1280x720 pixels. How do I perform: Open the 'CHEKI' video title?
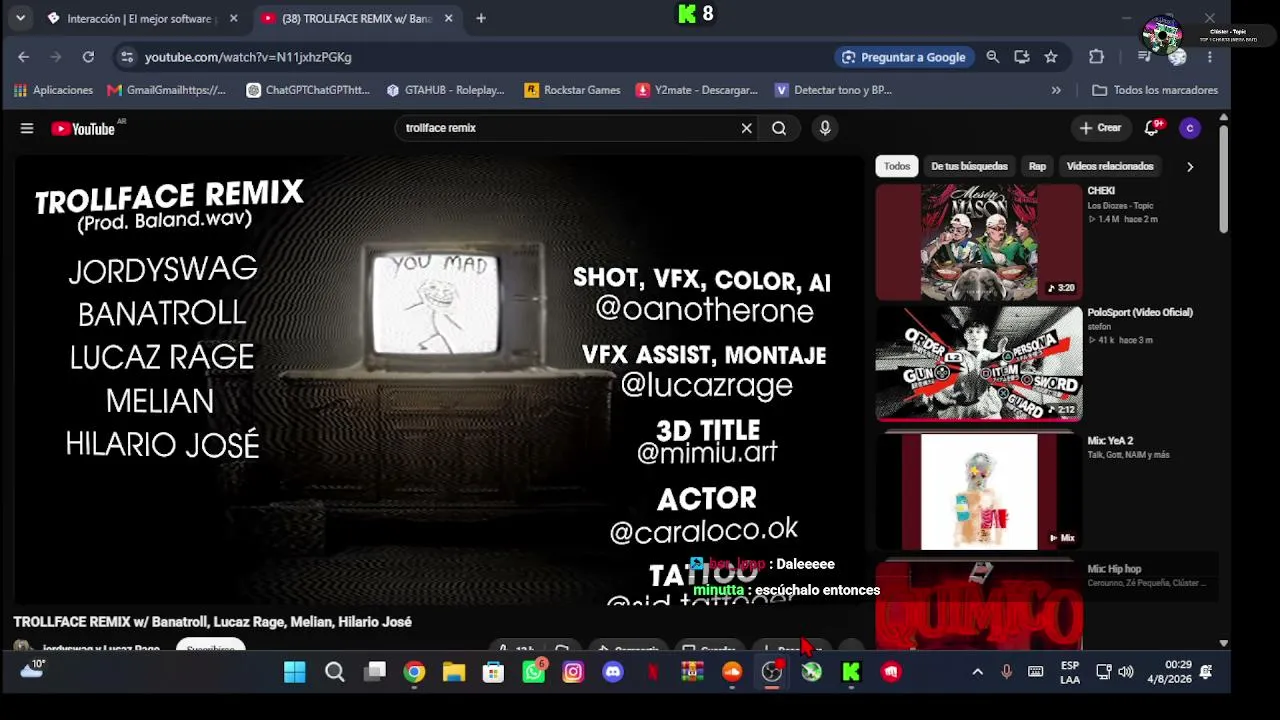[x=1101, y=191]
